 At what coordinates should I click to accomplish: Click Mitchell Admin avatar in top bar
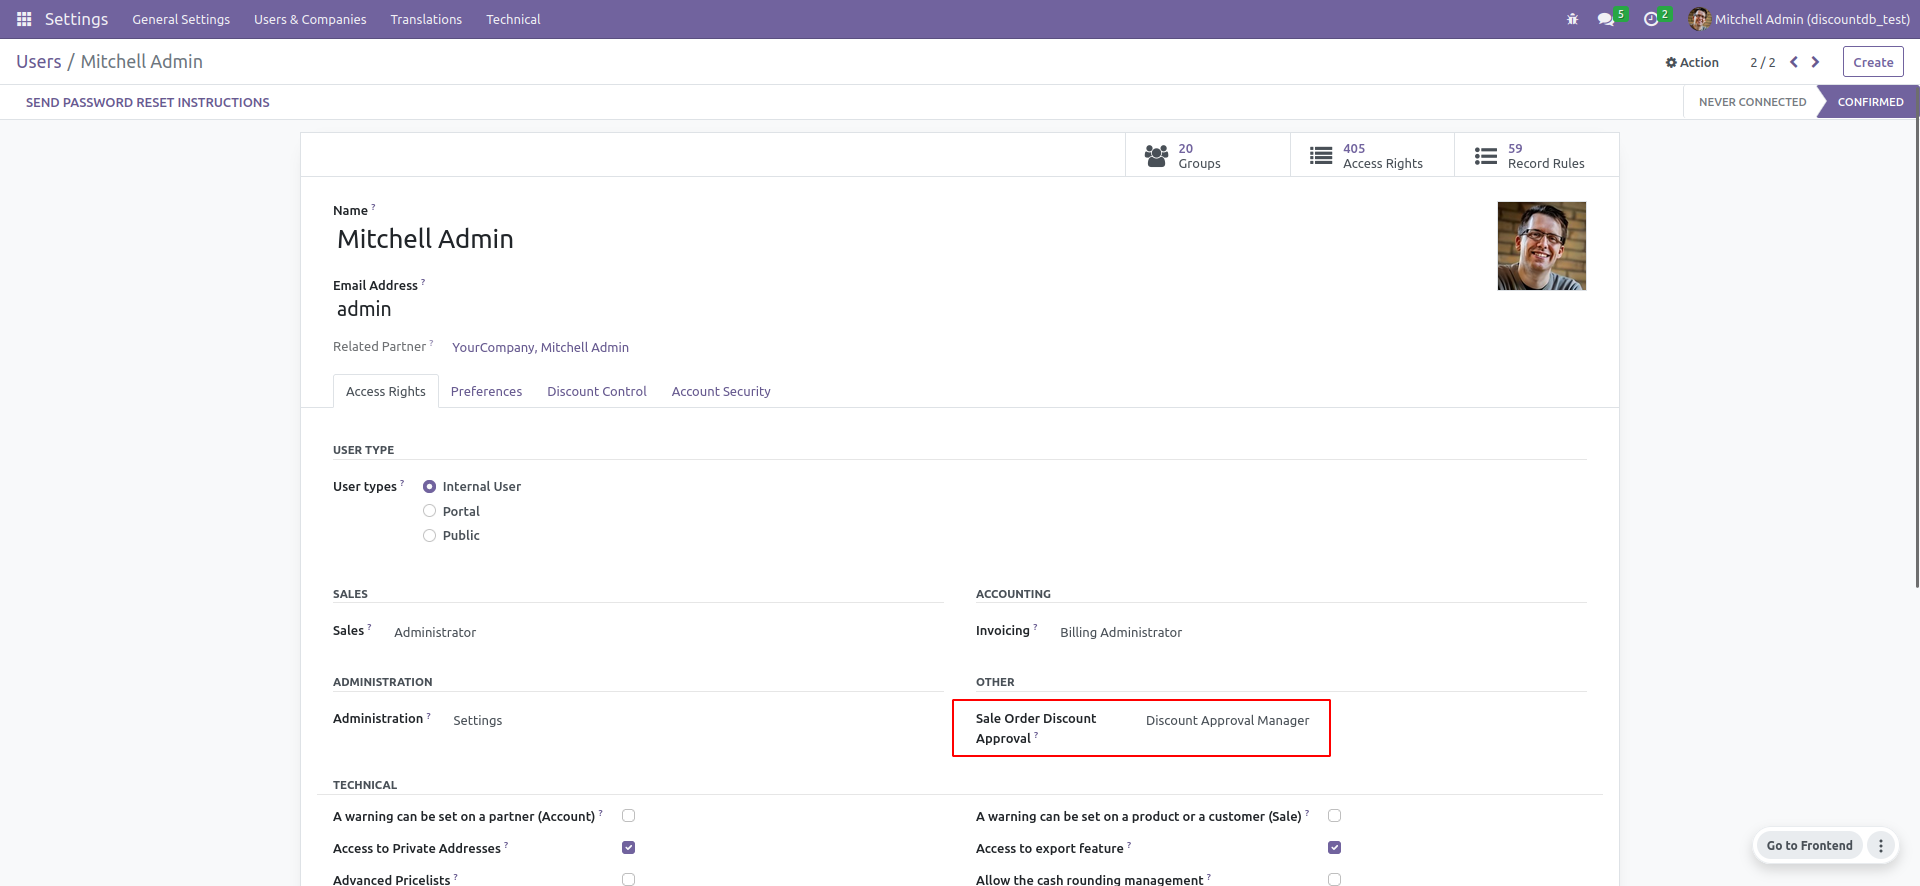1699,19
